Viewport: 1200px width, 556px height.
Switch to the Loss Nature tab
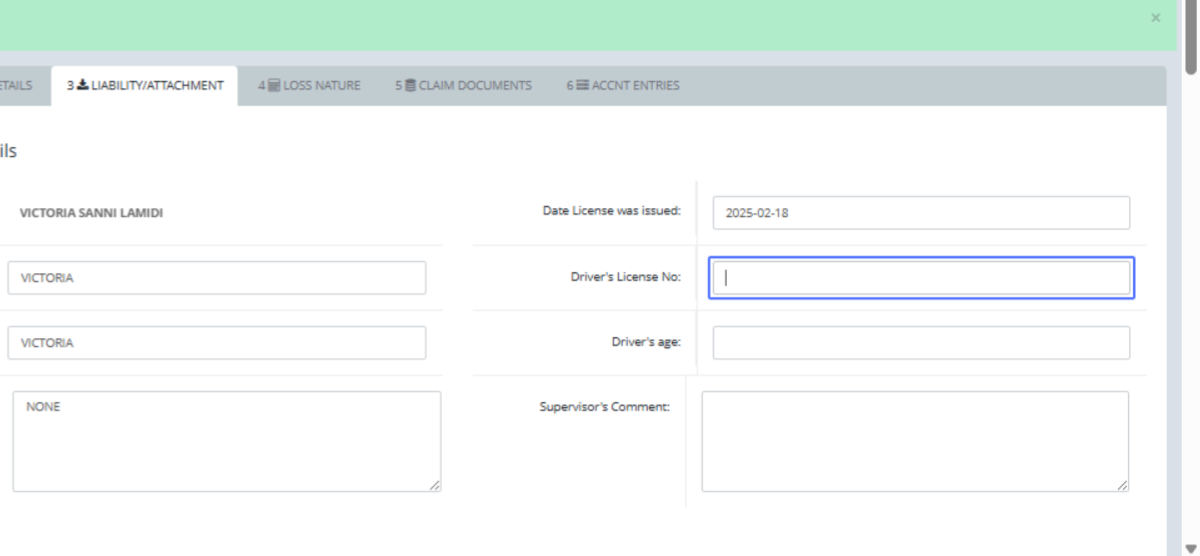[x=320, y=86]
